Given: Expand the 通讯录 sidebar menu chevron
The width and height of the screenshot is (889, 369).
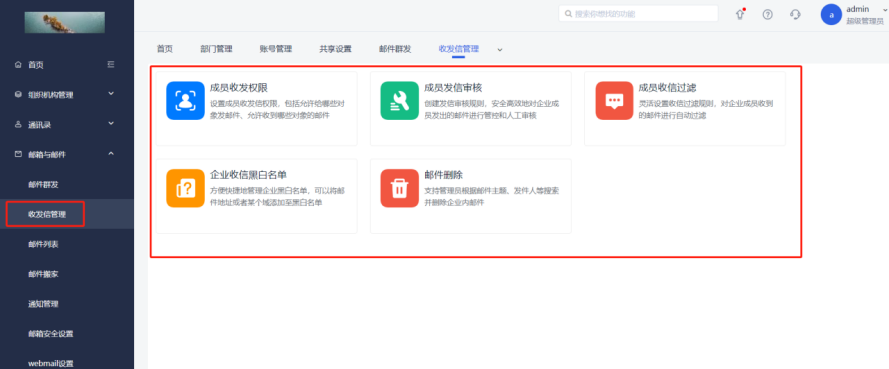Looking at the screenshot, I should click(111, 123).
